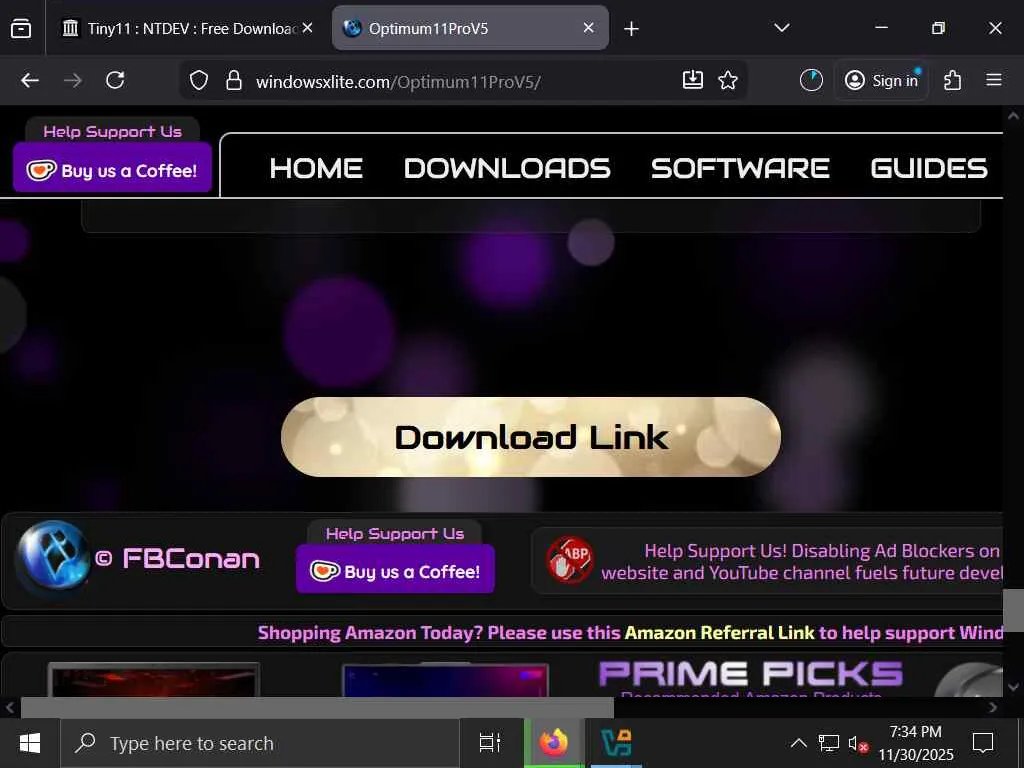Sign in to the Firefox account
Screen dimensions: 1024x768
881,80
